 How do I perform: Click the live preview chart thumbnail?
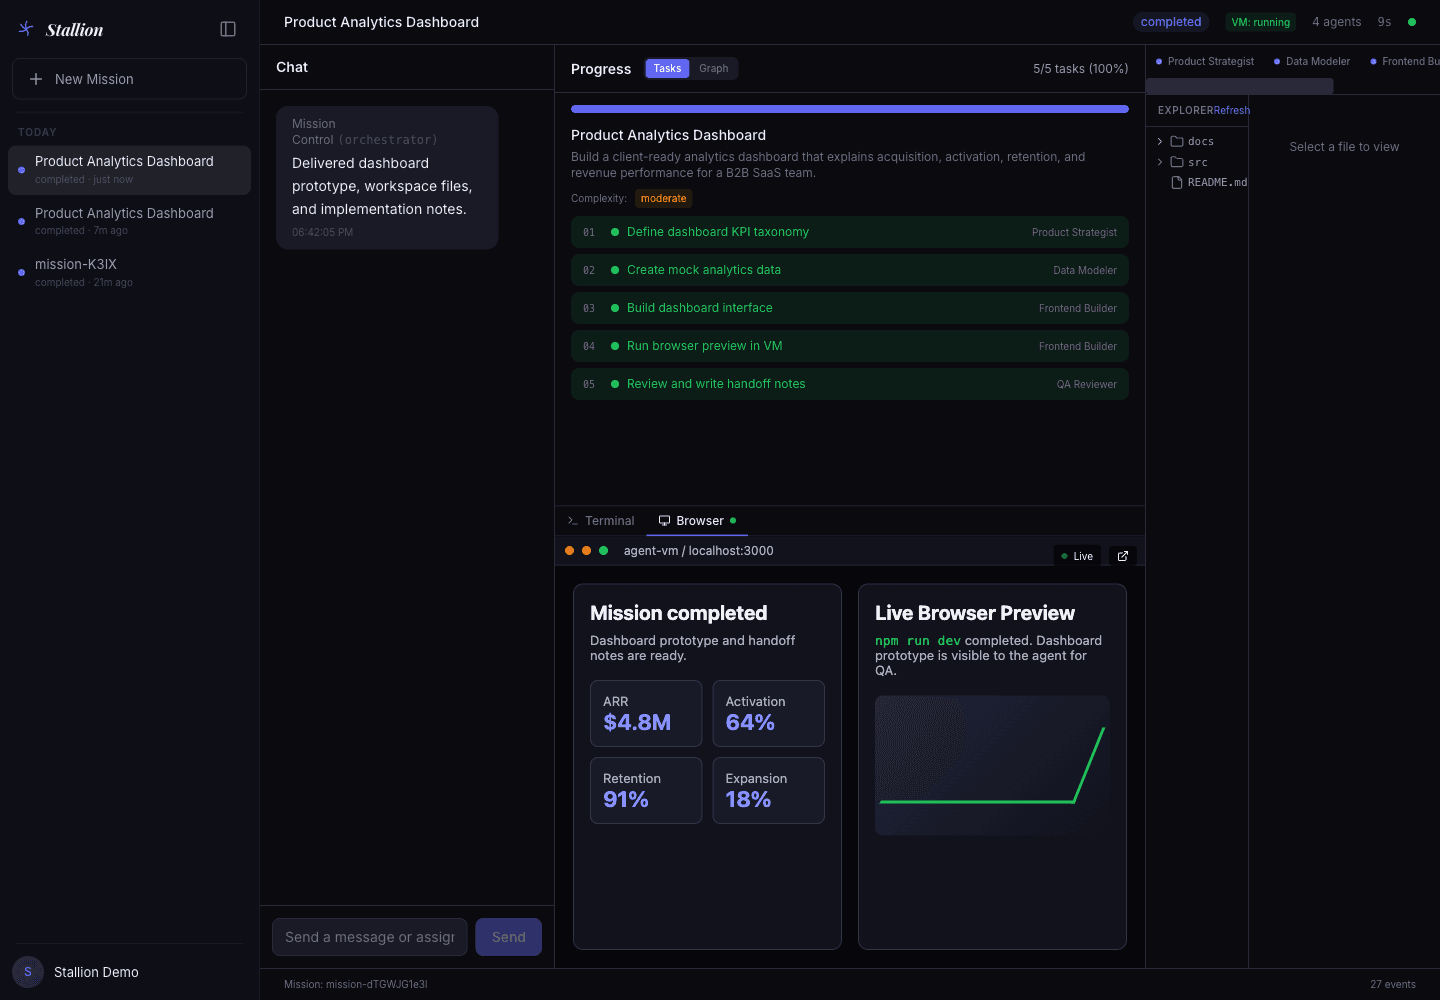[992, 765]
